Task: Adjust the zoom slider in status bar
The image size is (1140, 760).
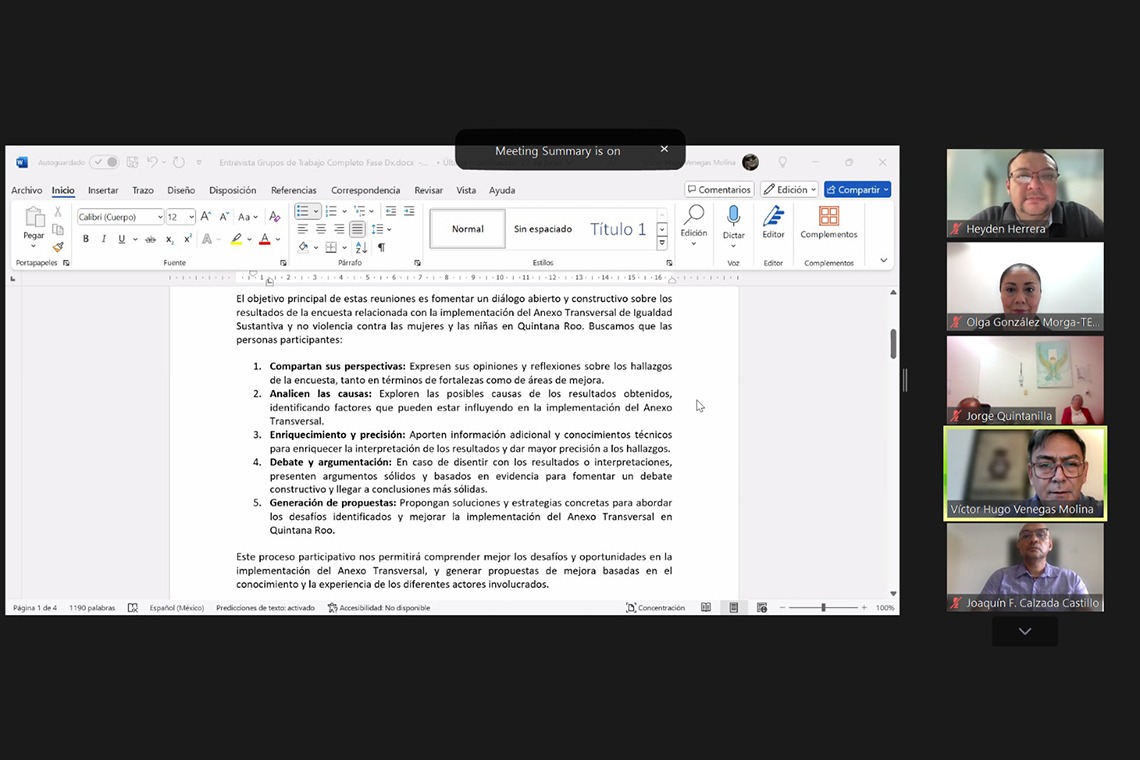Action: (823, 608)
